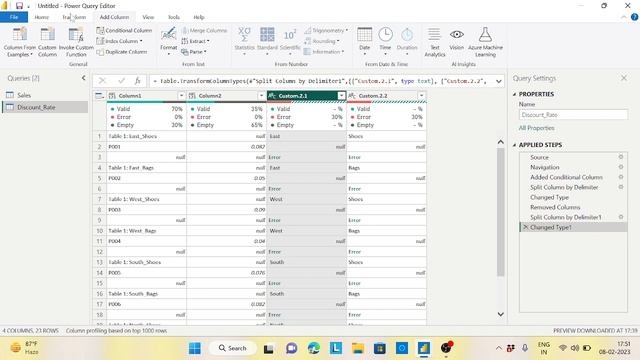Select the Discount_Rate query
The image size is (640, 360).
(45, 107)
